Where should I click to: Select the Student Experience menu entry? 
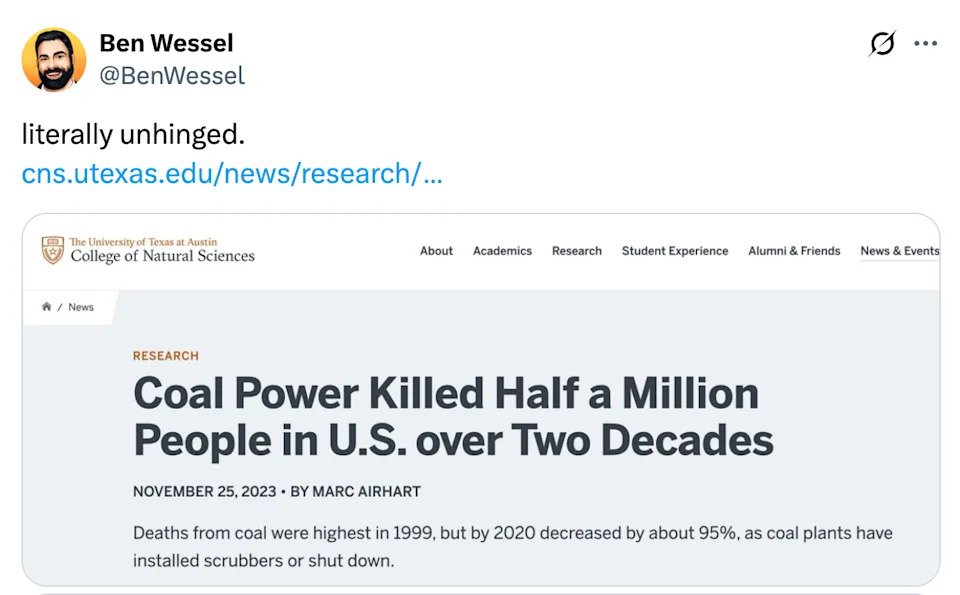pos(675,251)
